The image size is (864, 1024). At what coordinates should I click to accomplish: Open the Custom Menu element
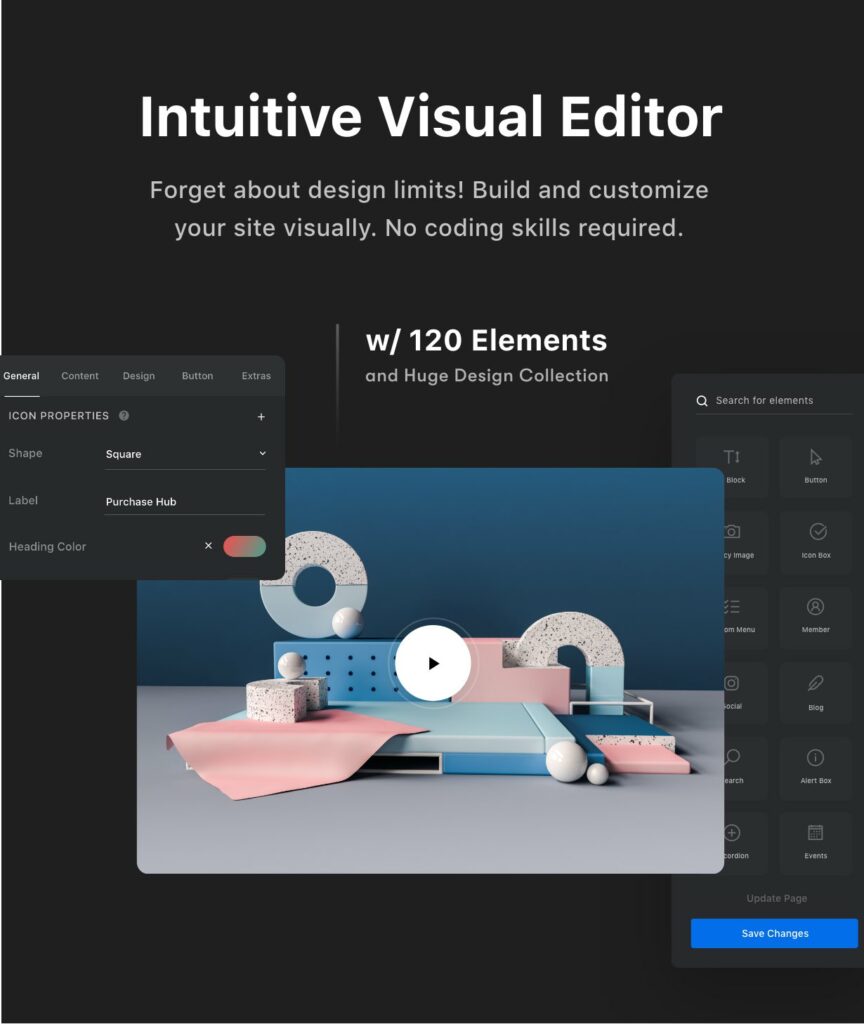click(733, 616)
